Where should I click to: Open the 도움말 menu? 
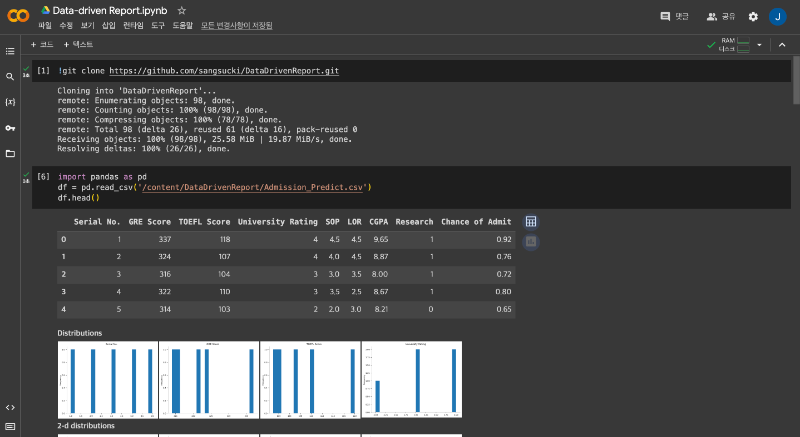pos(182,25)
